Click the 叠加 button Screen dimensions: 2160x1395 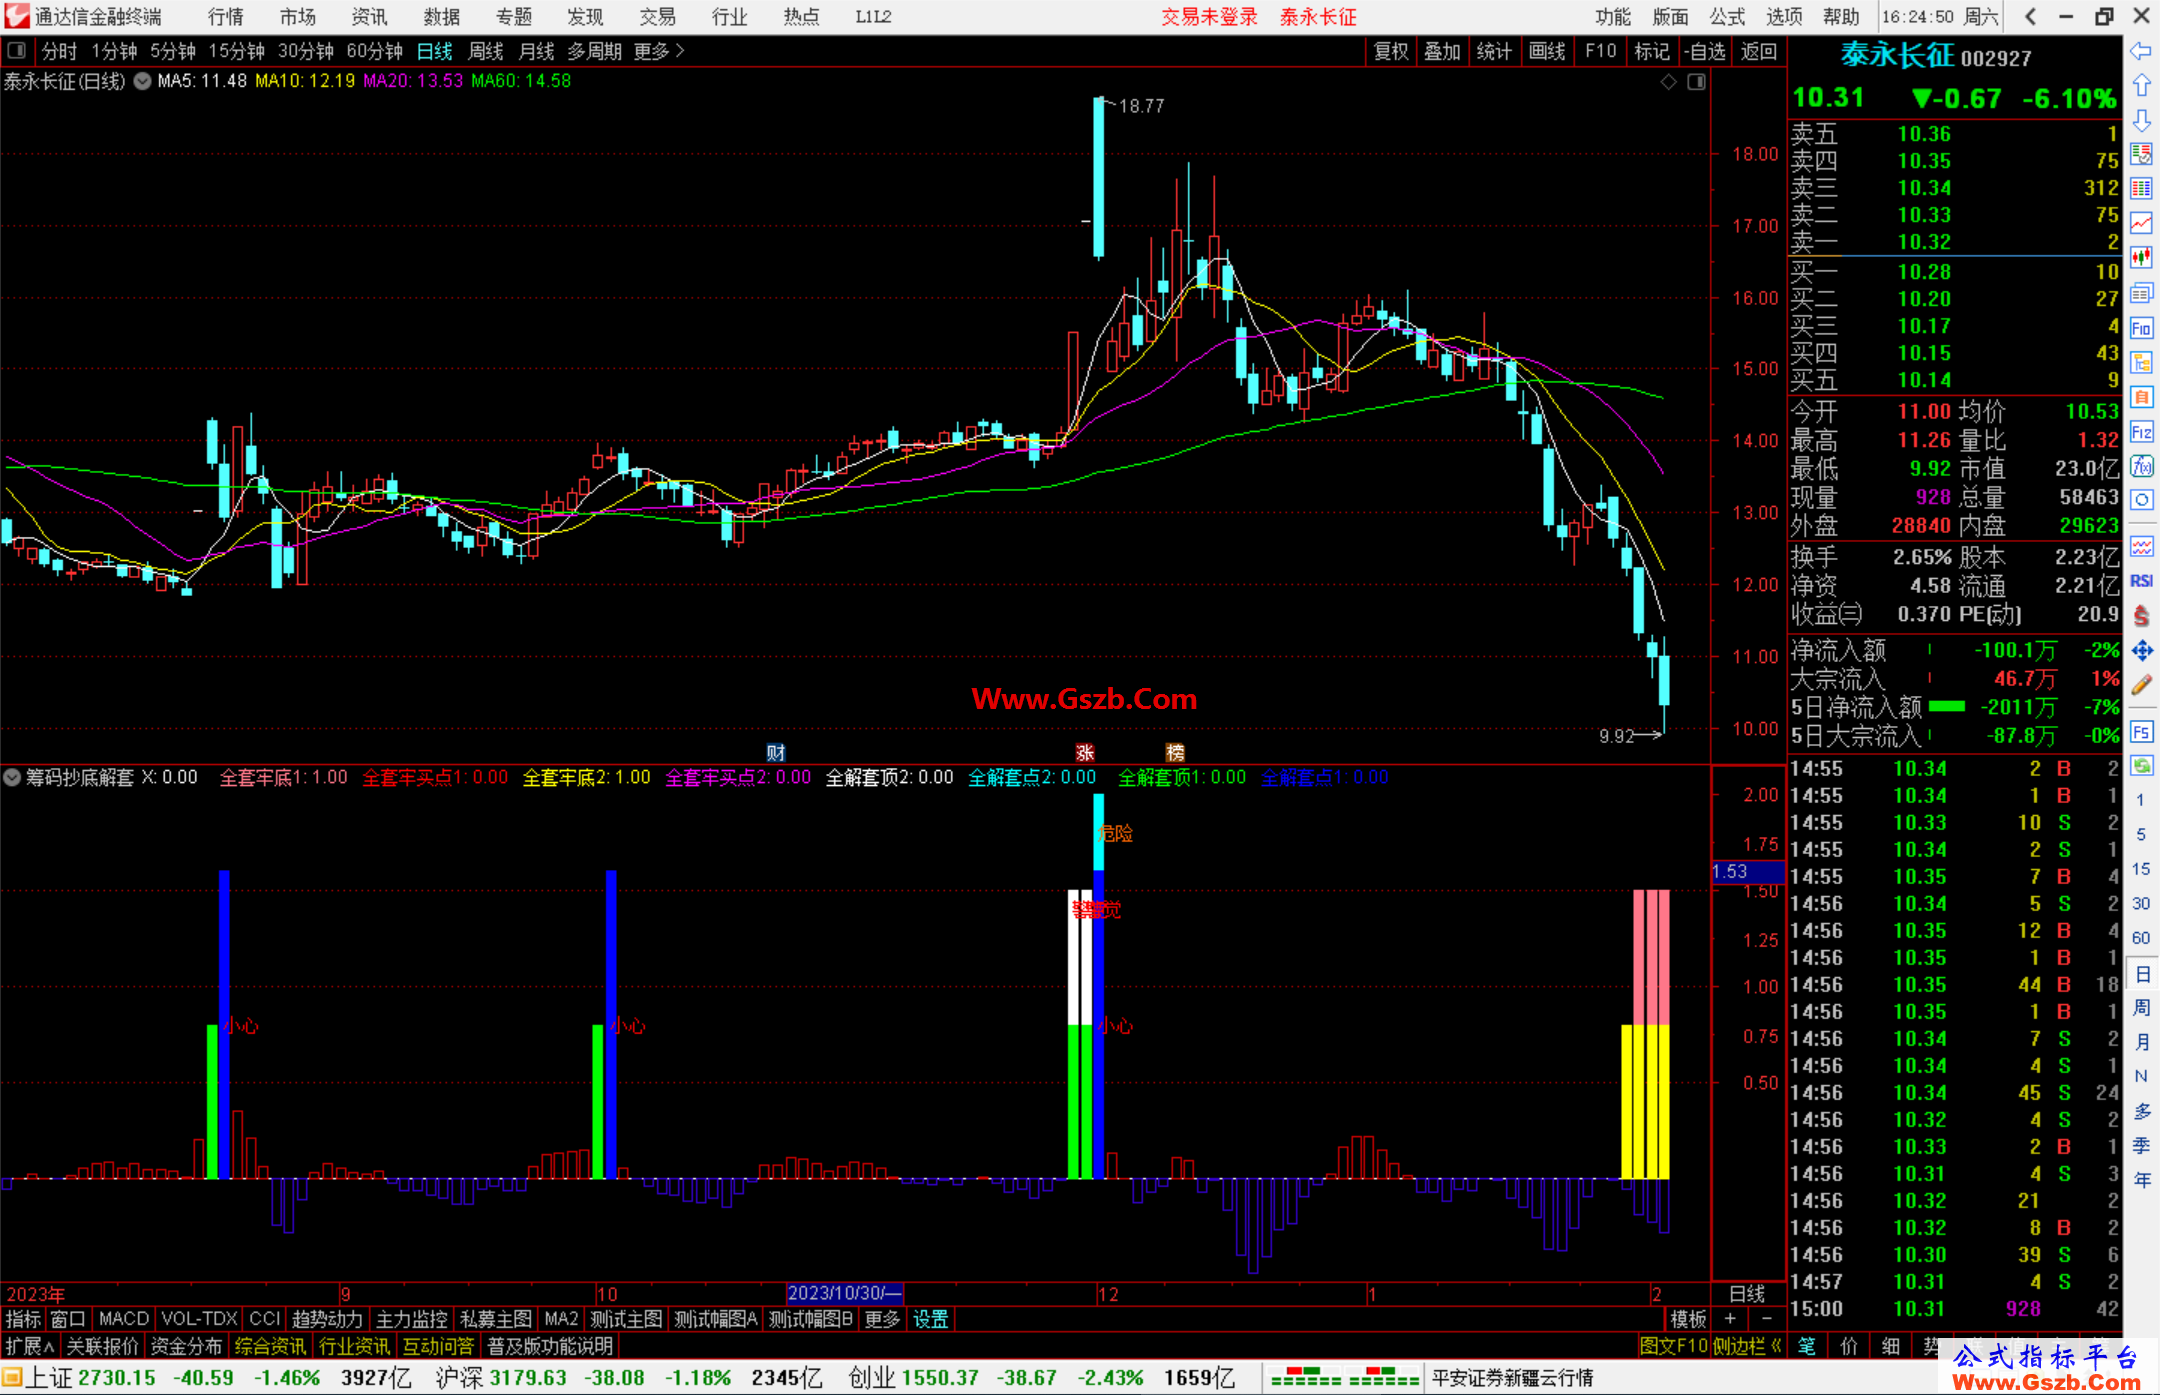coord(1443,51)
